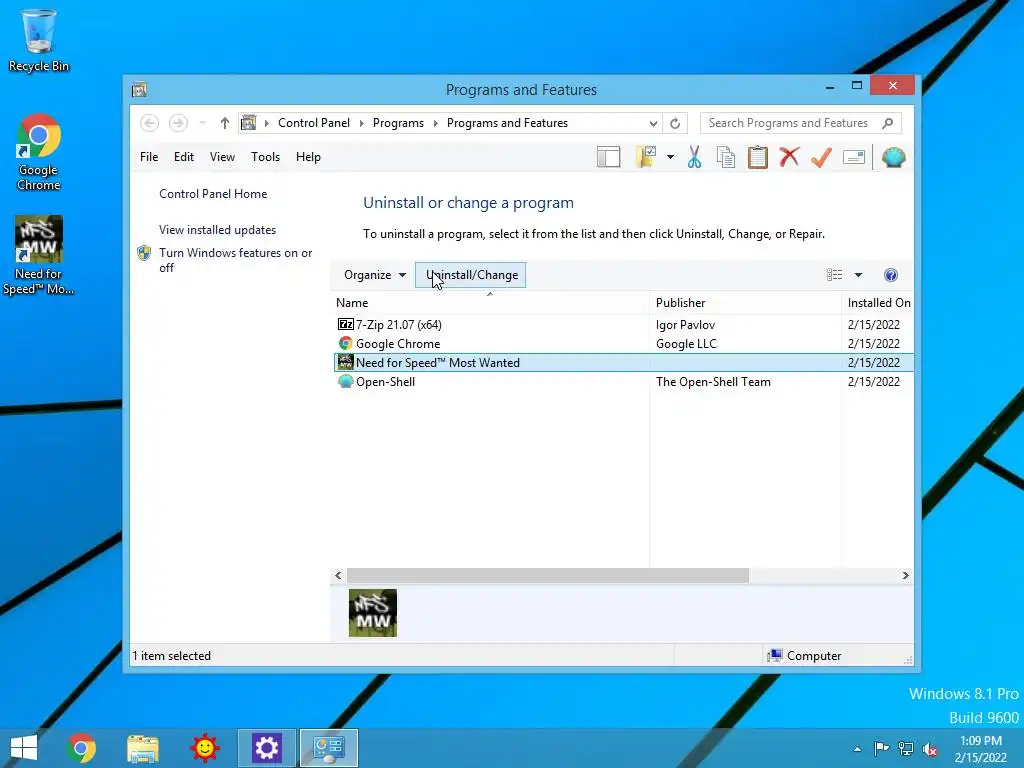Click the Paste clipboard toolbar icon
Image resolution: width=1024 pixels, height=768 pixels.
[x=758, y=157]
